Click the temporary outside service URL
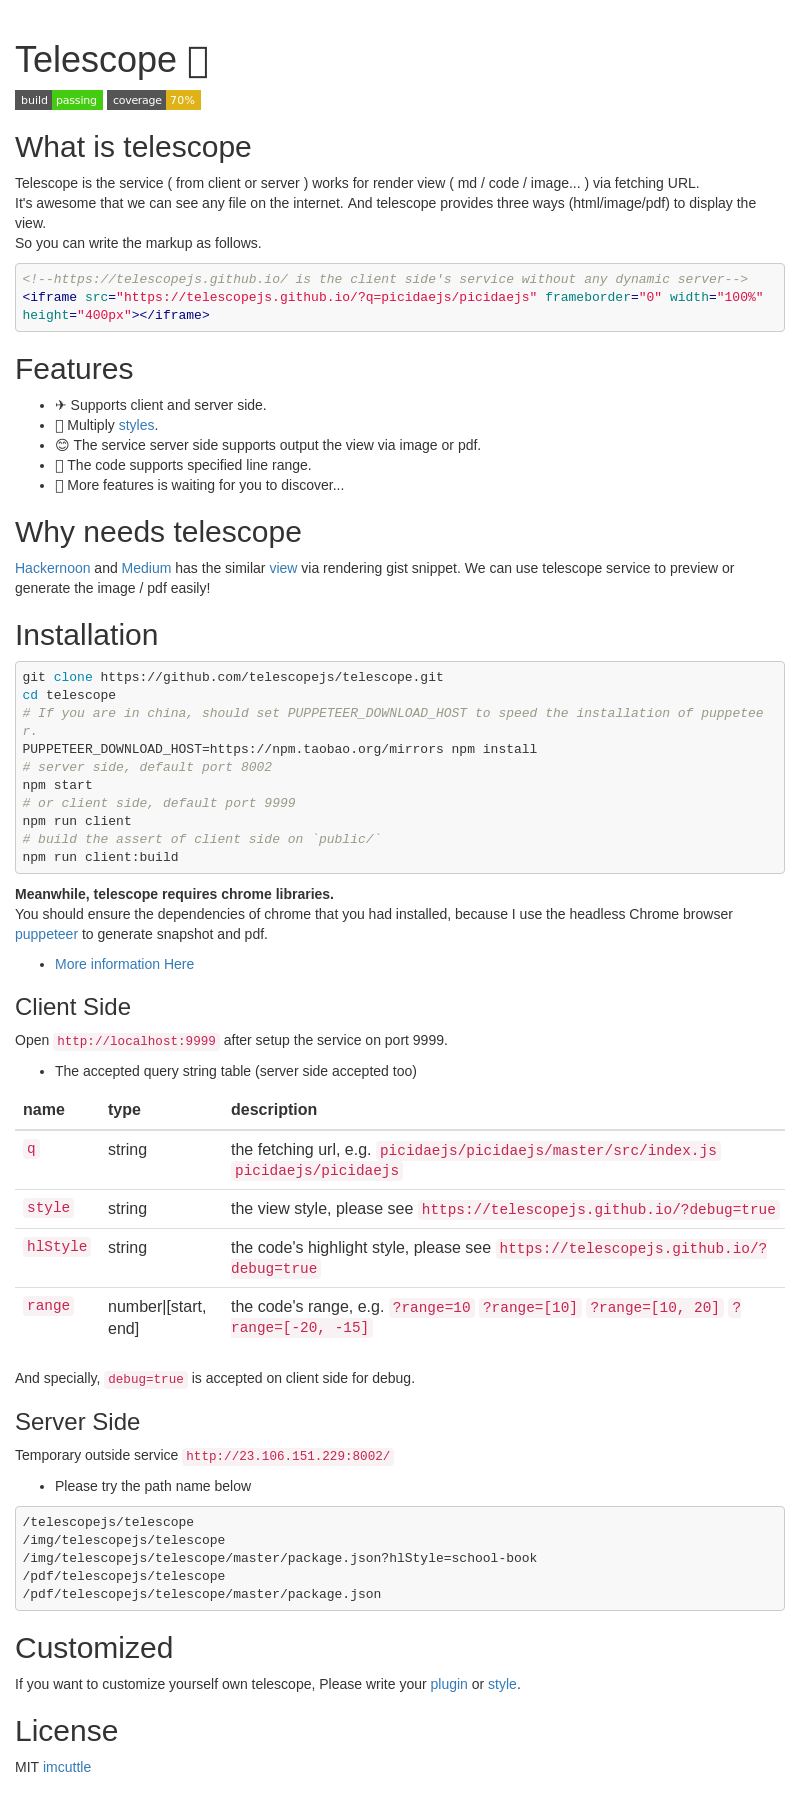The width and height of the screenshot is (800, 1807). point(287,1457)
